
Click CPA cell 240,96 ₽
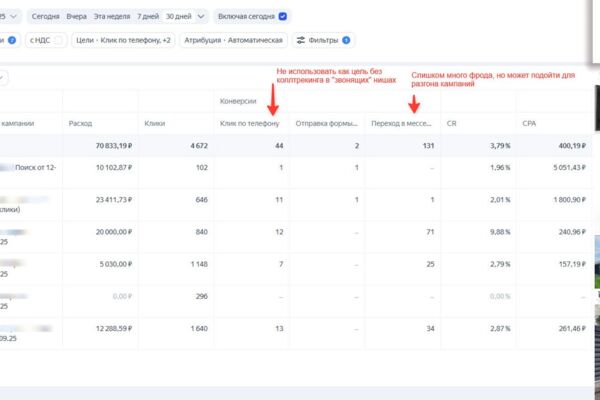(x=572, y=232)
